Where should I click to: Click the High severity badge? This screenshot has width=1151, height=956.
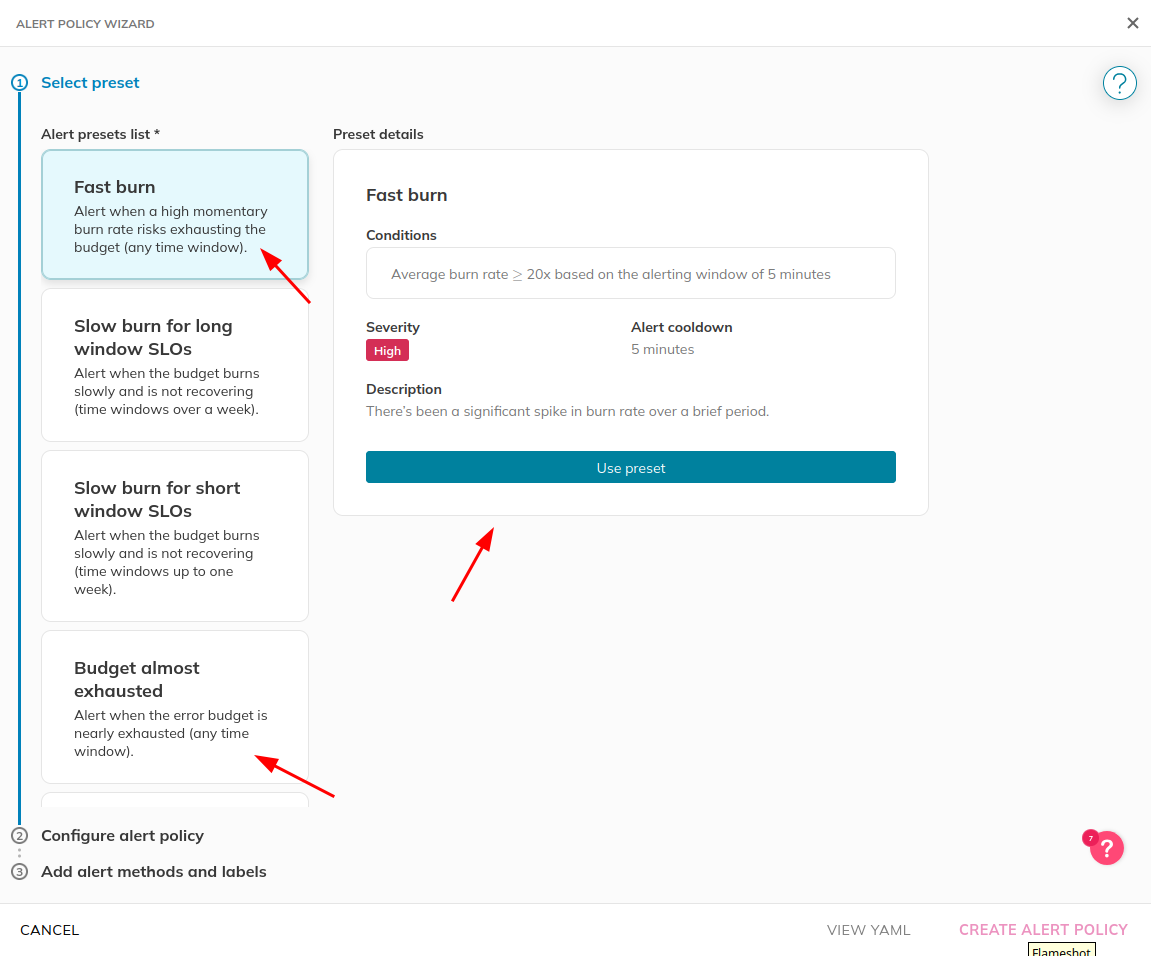point(388,350)
